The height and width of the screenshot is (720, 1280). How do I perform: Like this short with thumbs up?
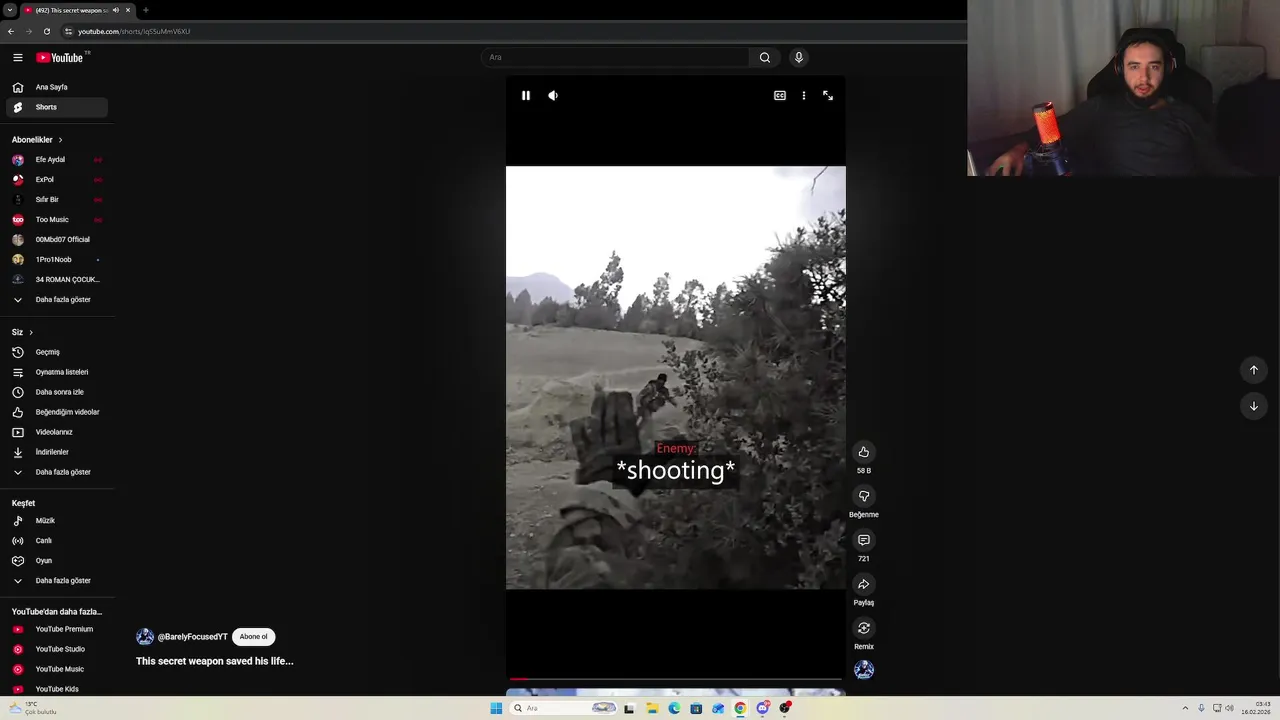(864, 452)
